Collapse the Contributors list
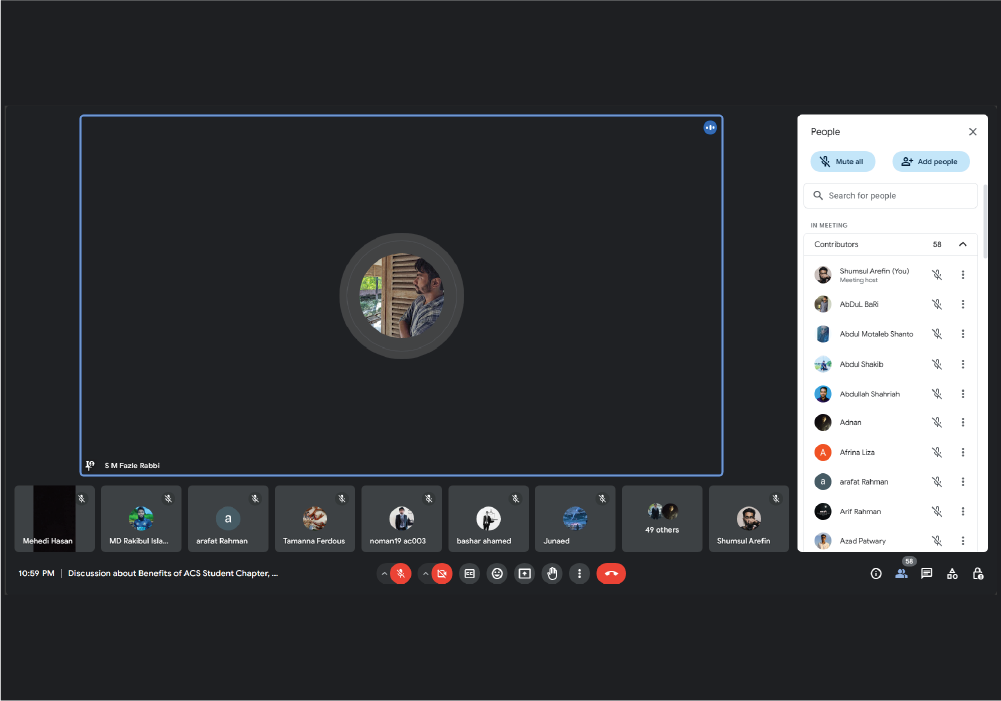1001x701 pixels. [963, 244]
